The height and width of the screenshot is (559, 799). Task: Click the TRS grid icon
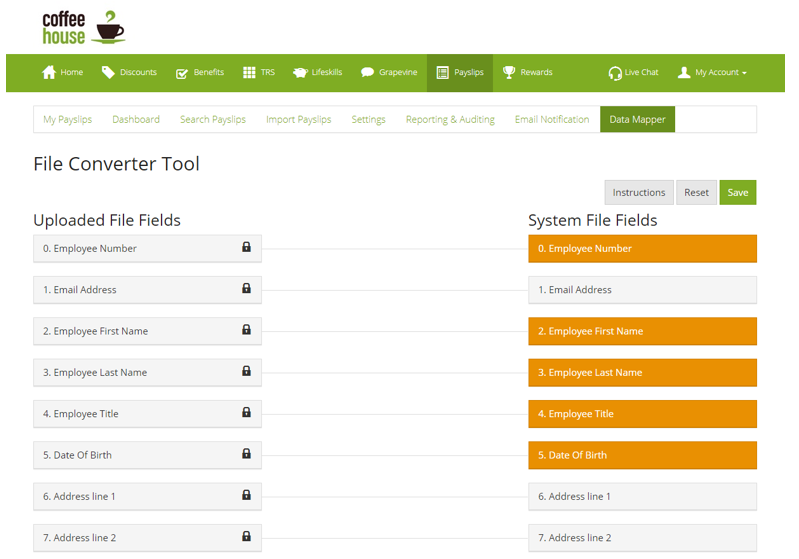tap(249, 73)
